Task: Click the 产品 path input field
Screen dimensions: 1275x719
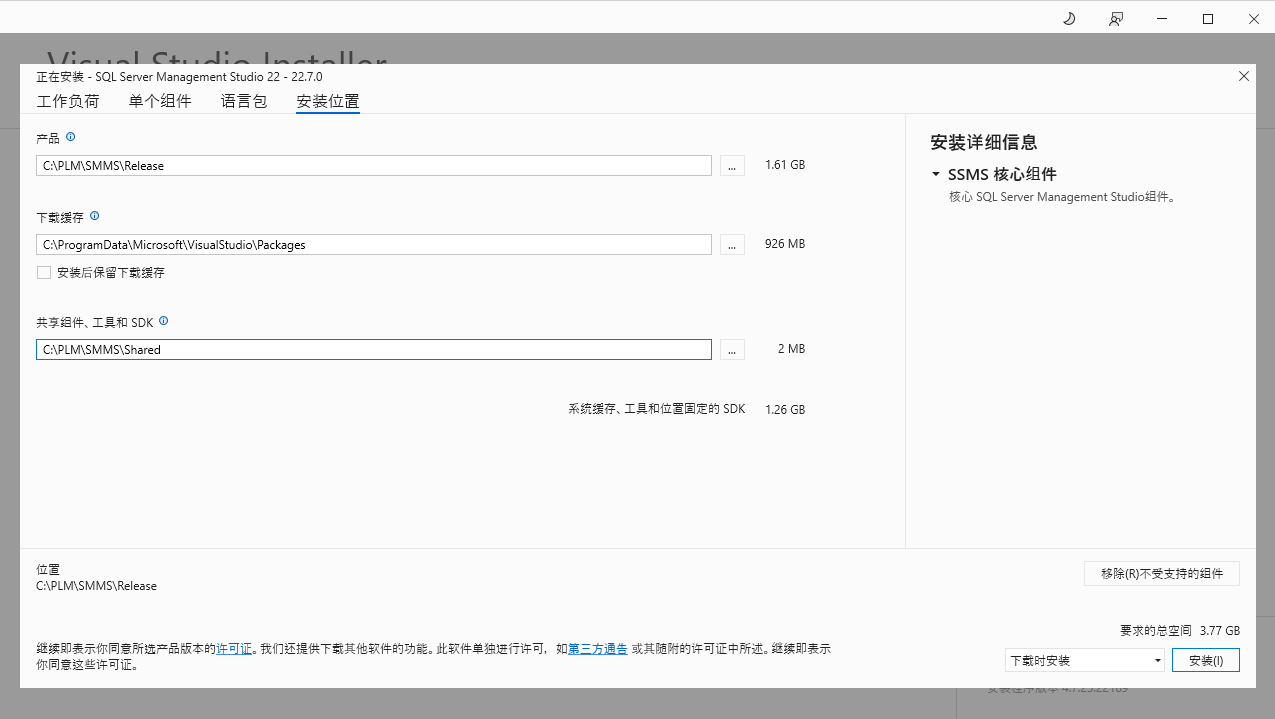Action: [x=374, y=165]
